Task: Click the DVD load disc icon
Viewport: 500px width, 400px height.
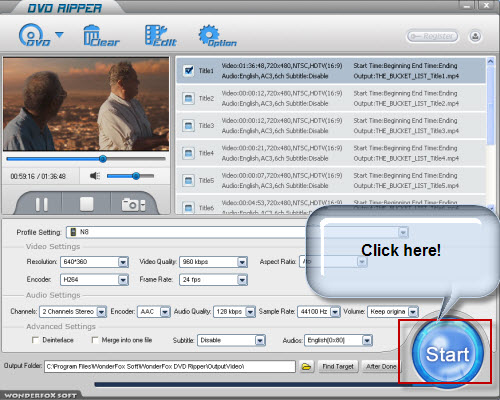Action: coord(33,36)
